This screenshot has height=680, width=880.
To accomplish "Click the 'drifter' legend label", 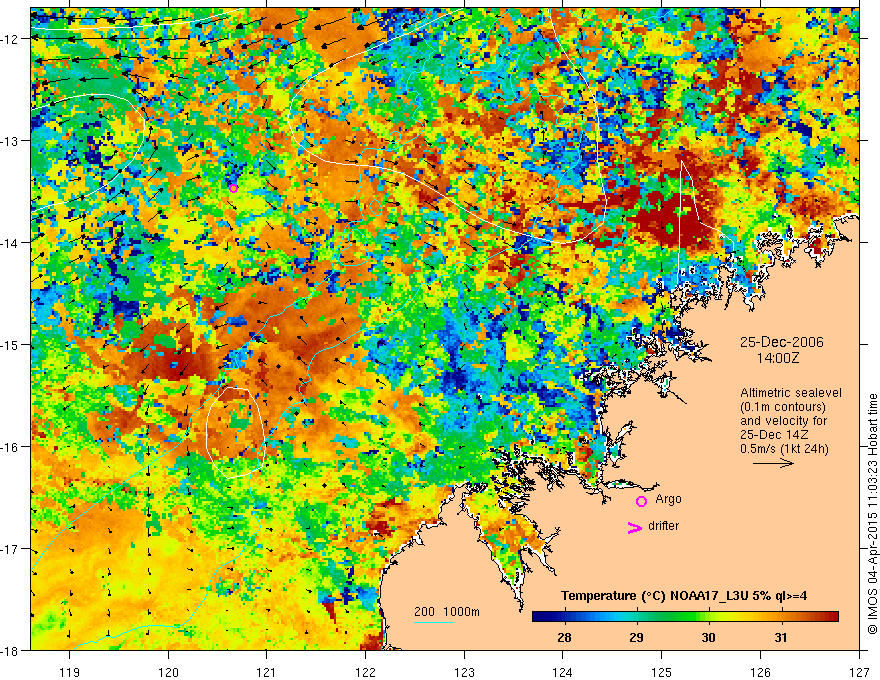I will (x=663, y=526).
